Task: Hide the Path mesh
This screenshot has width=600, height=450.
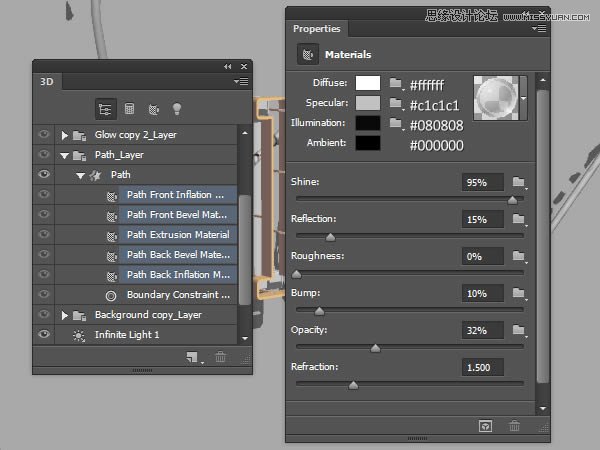Action: coord(44,174)
